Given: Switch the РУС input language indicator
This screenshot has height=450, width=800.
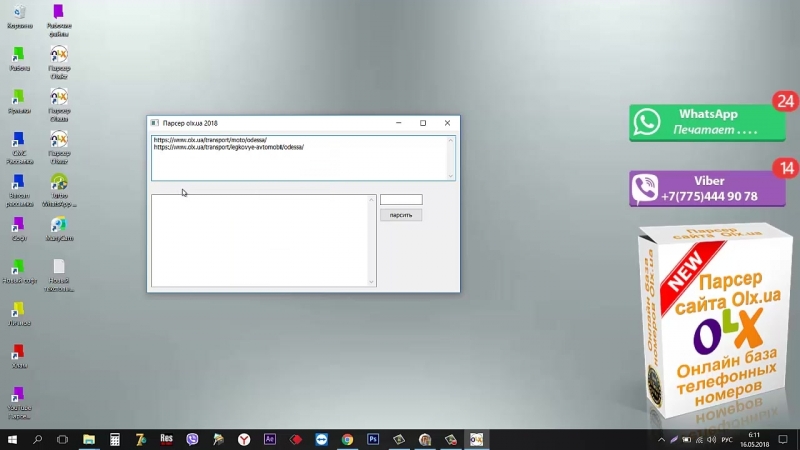Looking at the screenshot, I should [727, 440].
